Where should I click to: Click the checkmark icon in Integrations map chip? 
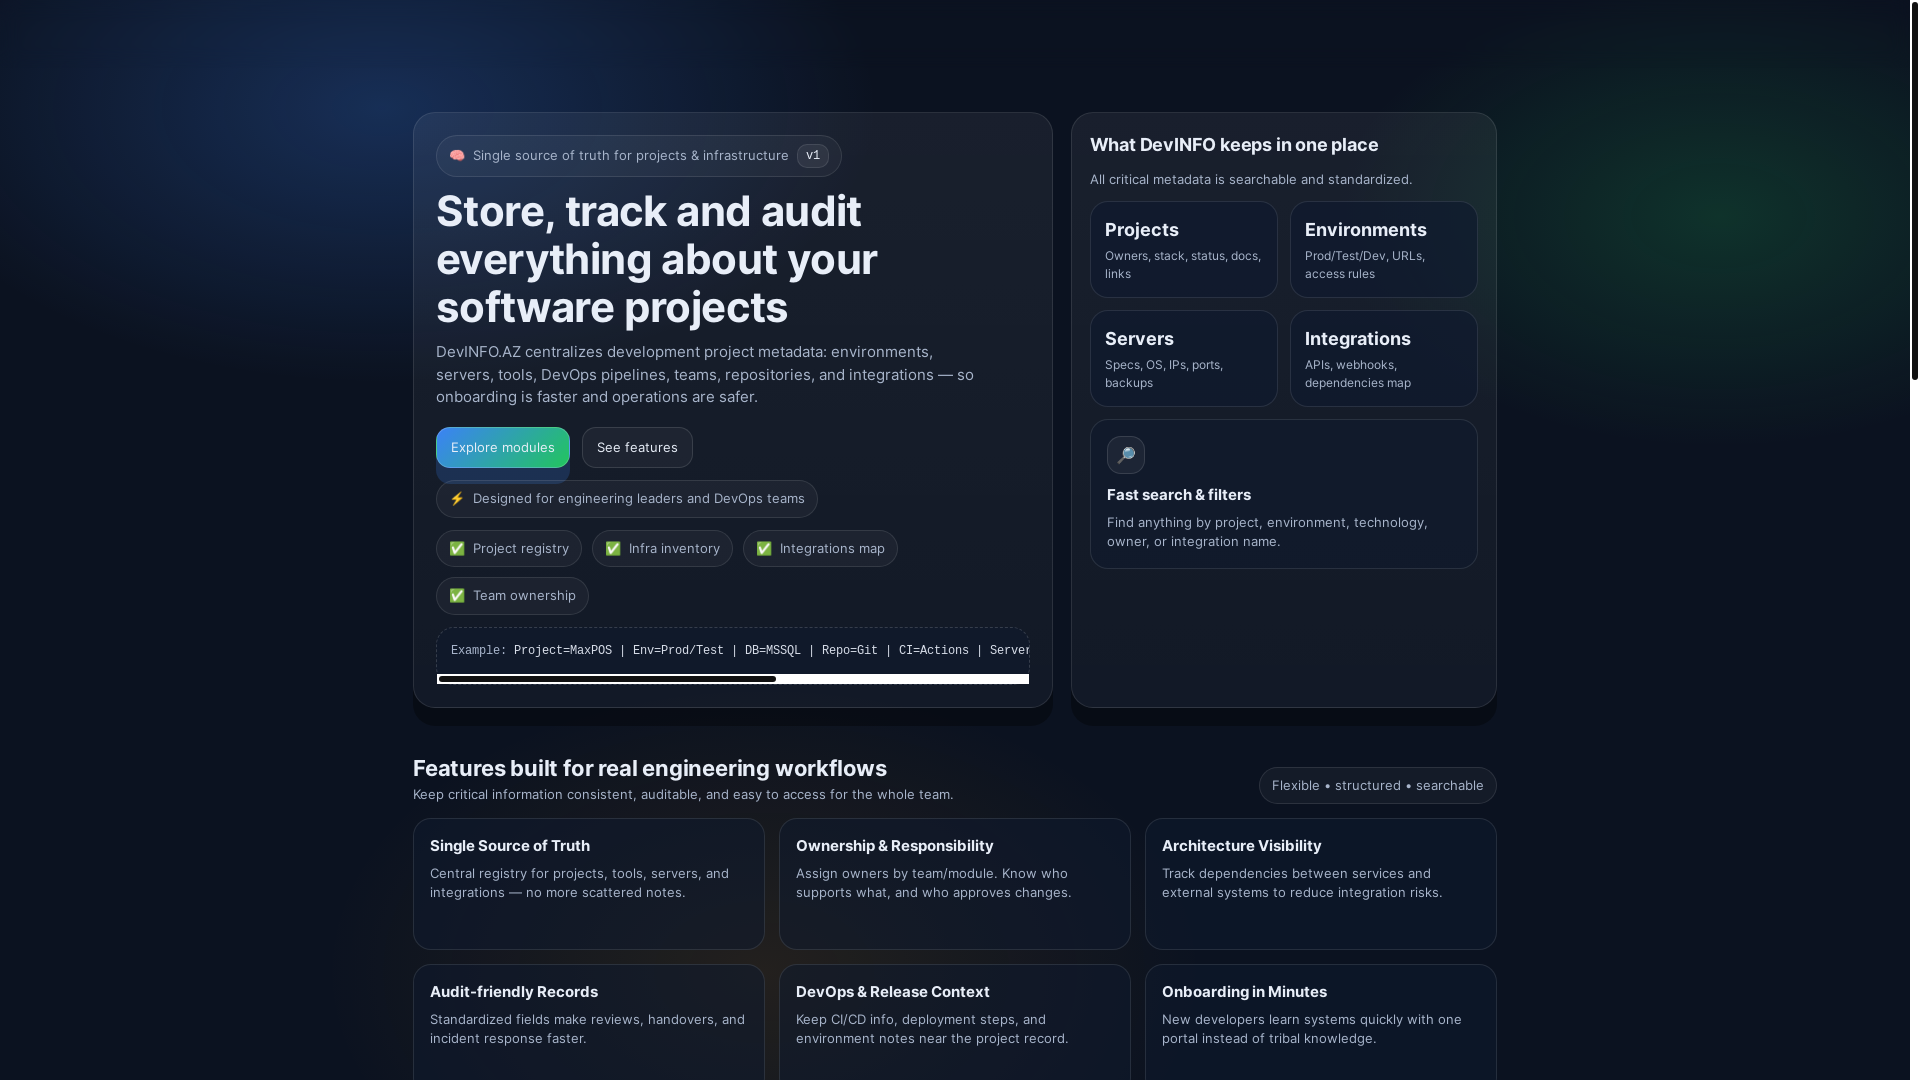tap(764, 549)
